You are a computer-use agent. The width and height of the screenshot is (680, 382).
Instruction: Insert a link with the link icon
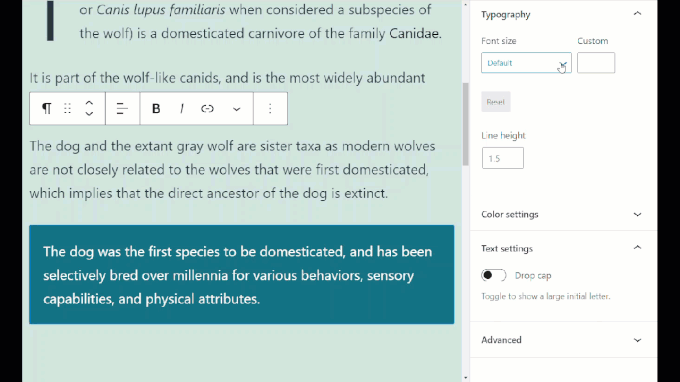207,108
